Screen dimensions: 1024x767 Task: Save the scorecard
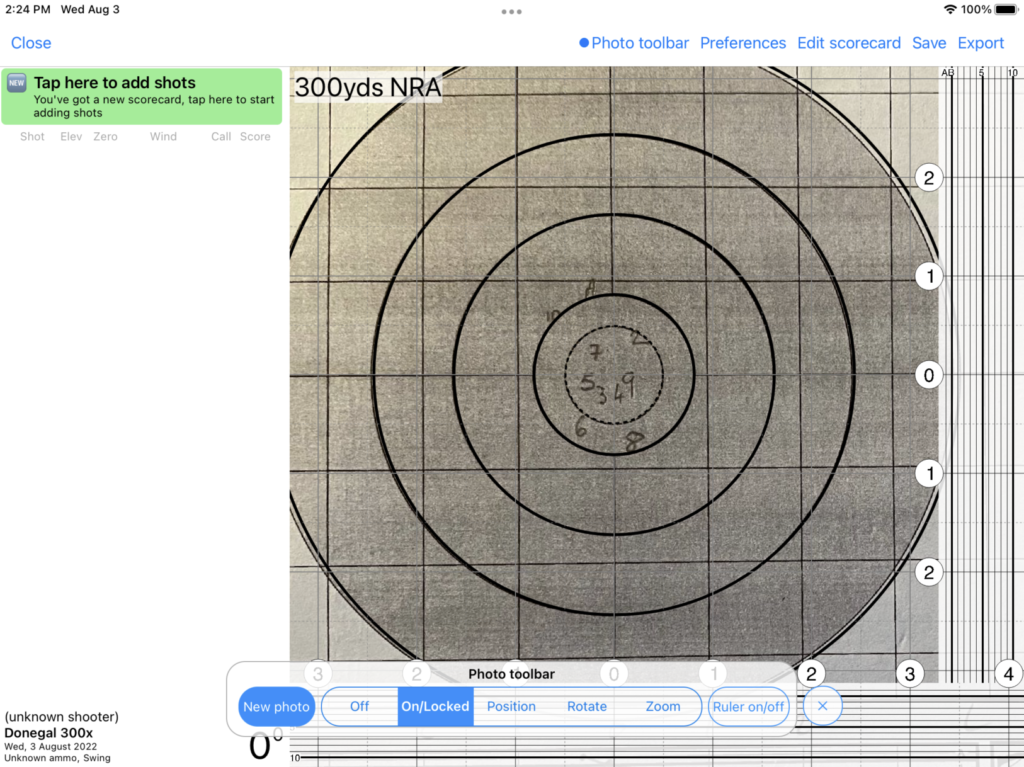tap(928, 43)
